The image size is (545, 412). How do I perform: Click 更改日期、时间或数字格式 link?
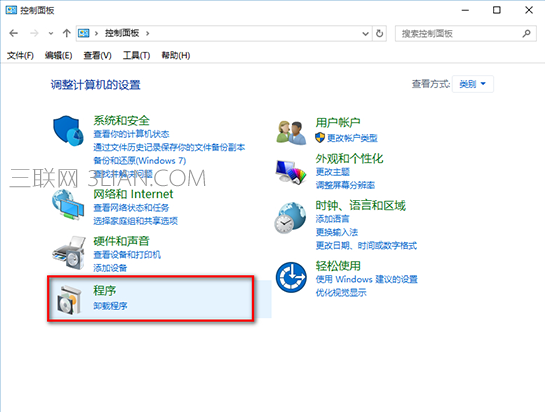click(366, 245)
